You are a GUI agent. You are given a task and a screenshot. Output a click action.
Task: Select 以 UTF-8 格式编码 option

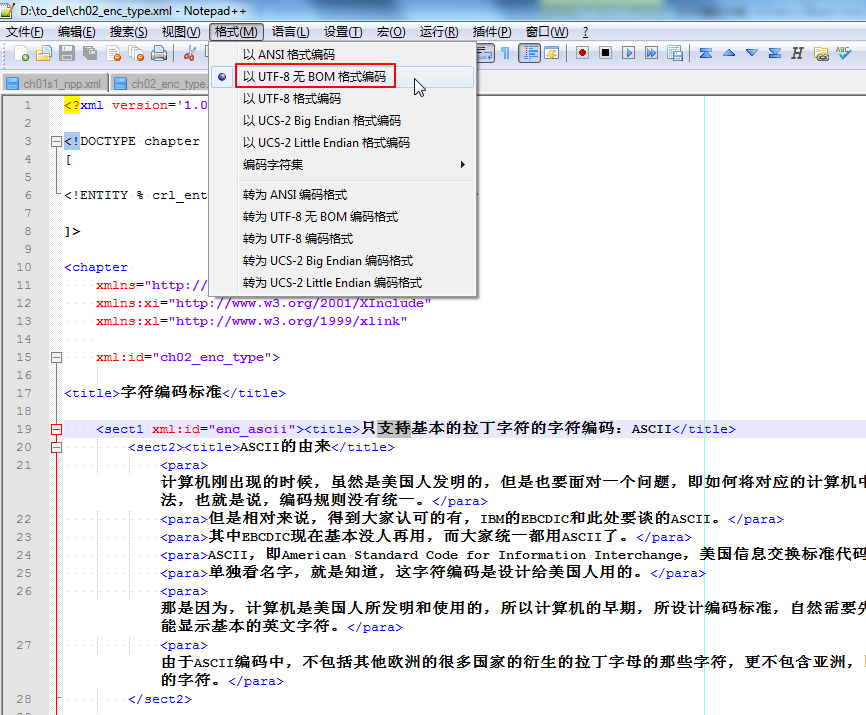click(x=342, y=99)
